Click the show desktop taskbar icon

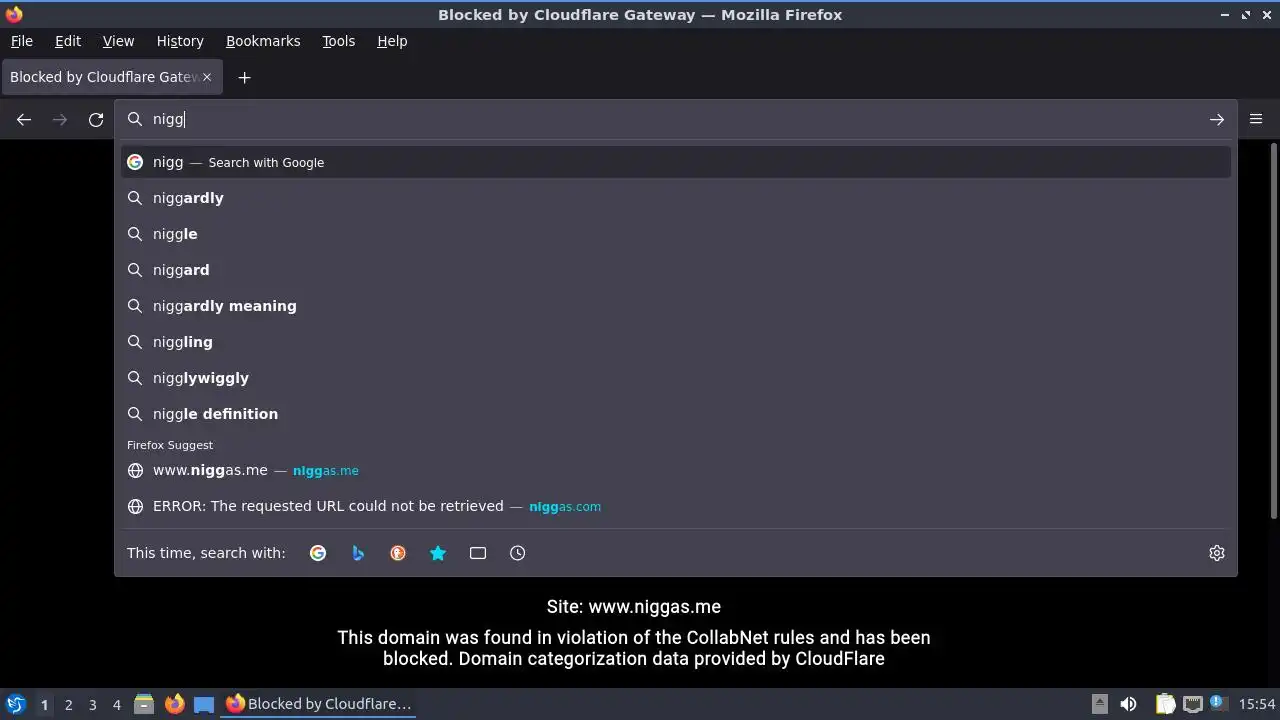tap(204, 704)
